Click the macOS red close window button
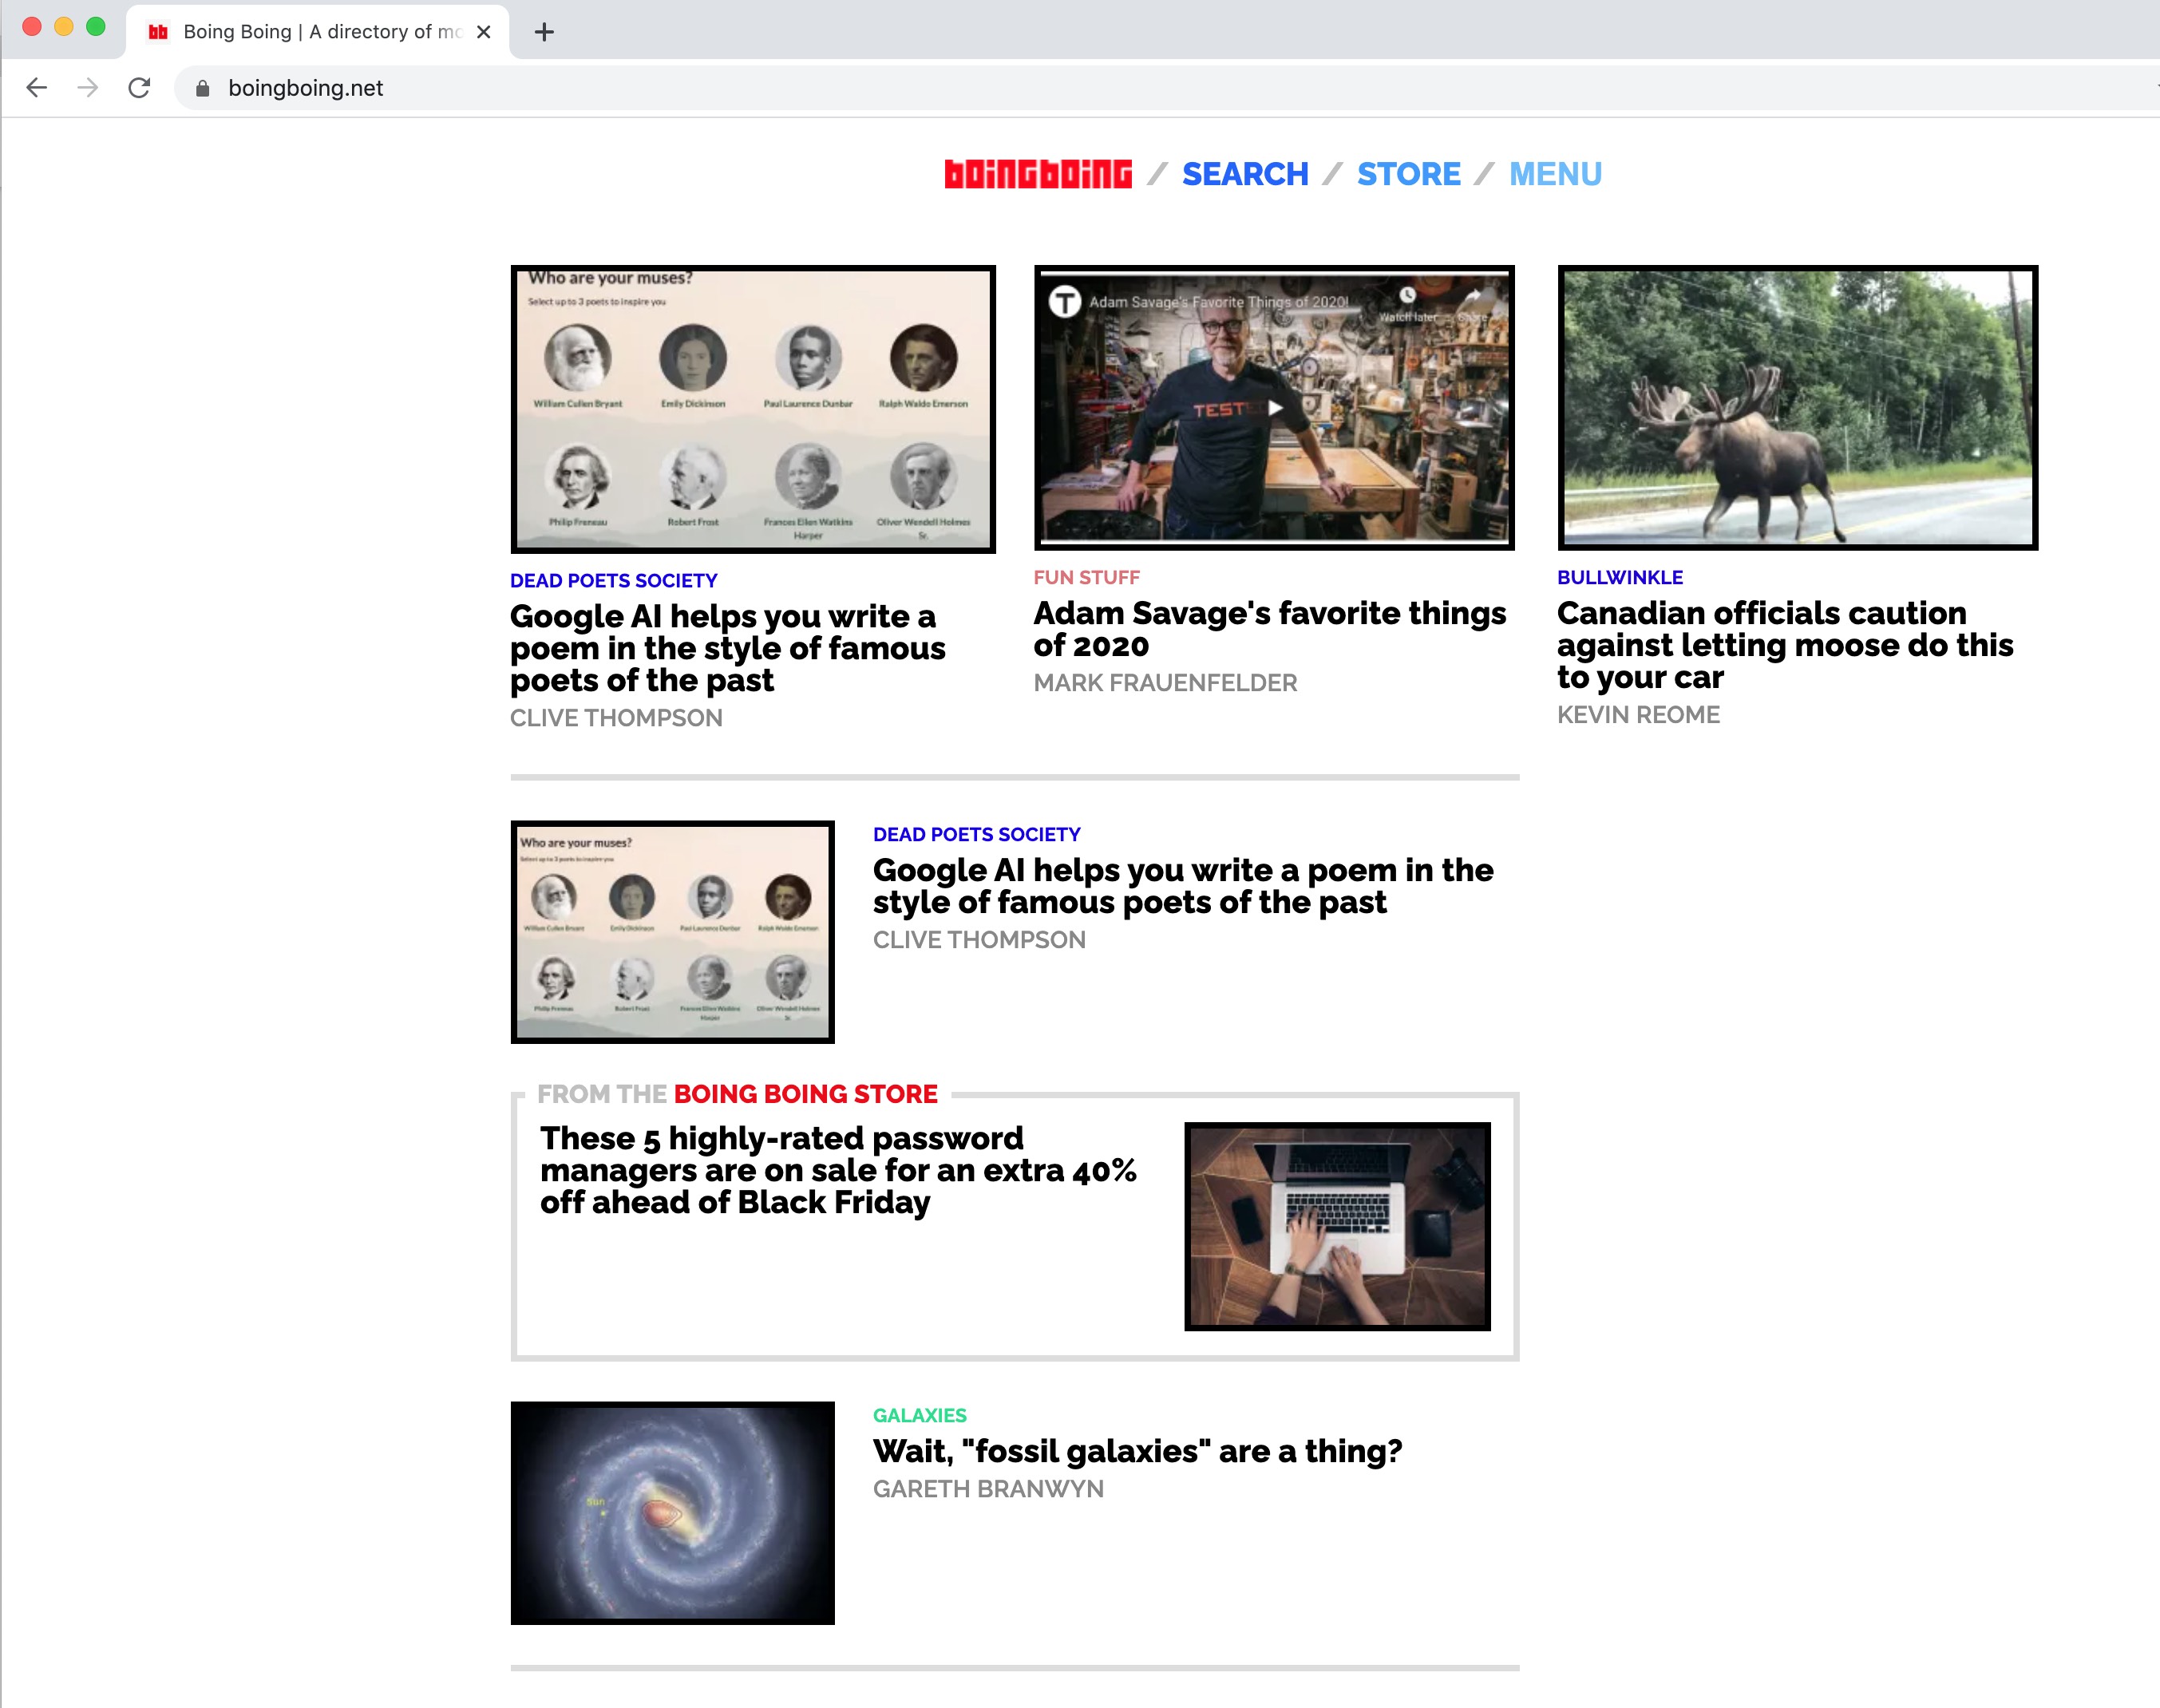Screen dimensions: 2160x1708 pos(32,27)
